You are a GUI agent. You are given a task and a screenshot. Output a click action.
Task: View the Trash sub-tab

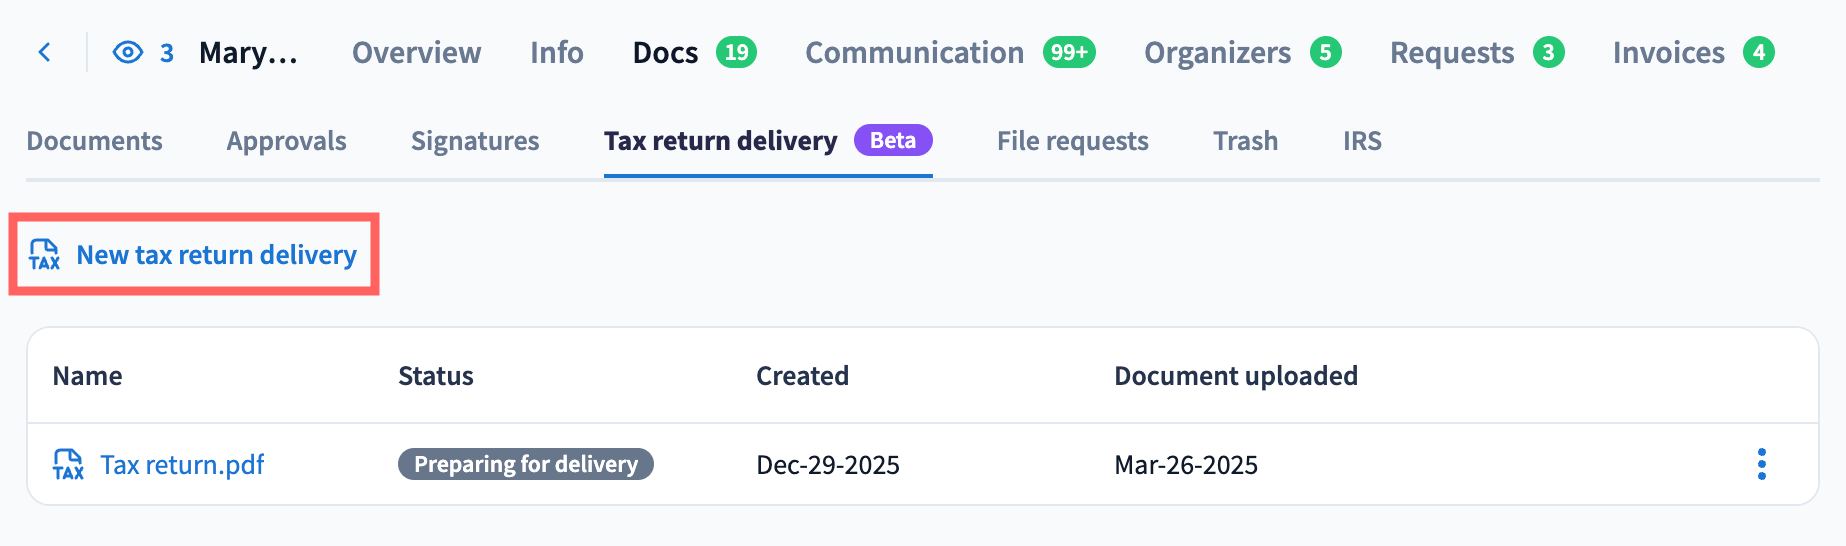click(x=1245, y=141)
